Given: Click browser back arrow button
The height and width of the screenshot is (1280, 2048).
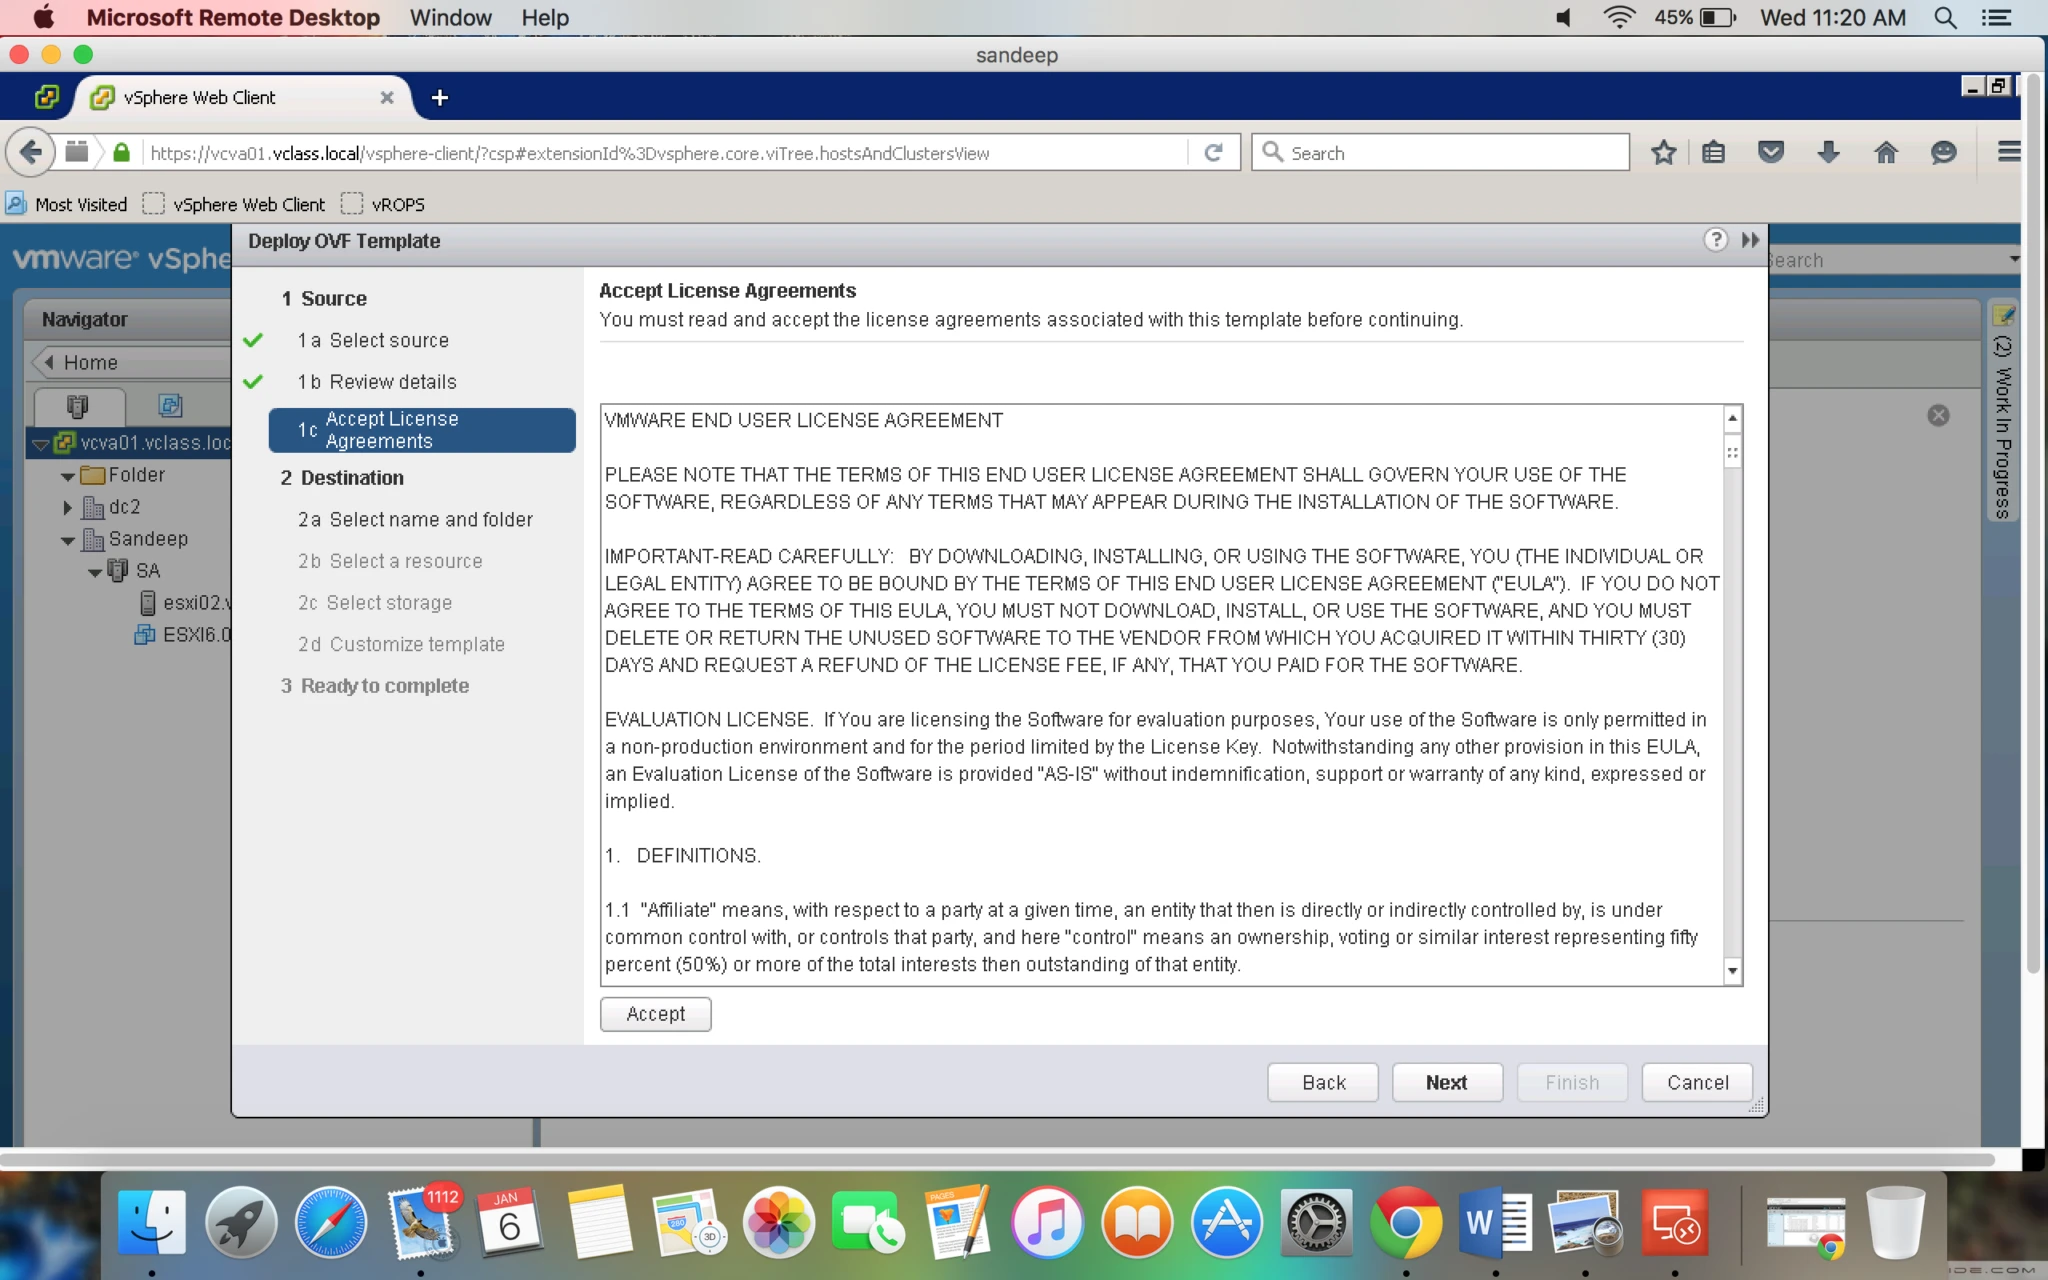Looking at the screenshot, I should [x=30, y=152].
